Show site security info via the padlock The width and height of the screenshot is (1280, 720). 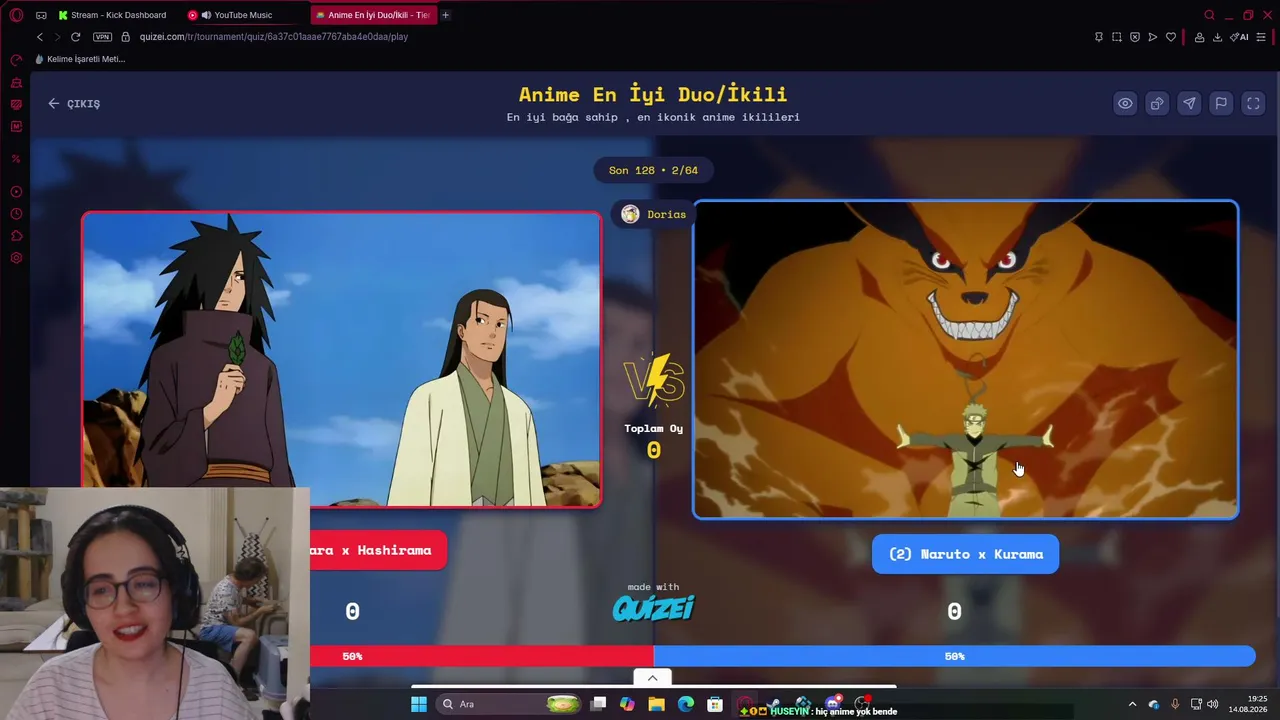point(125,37)
